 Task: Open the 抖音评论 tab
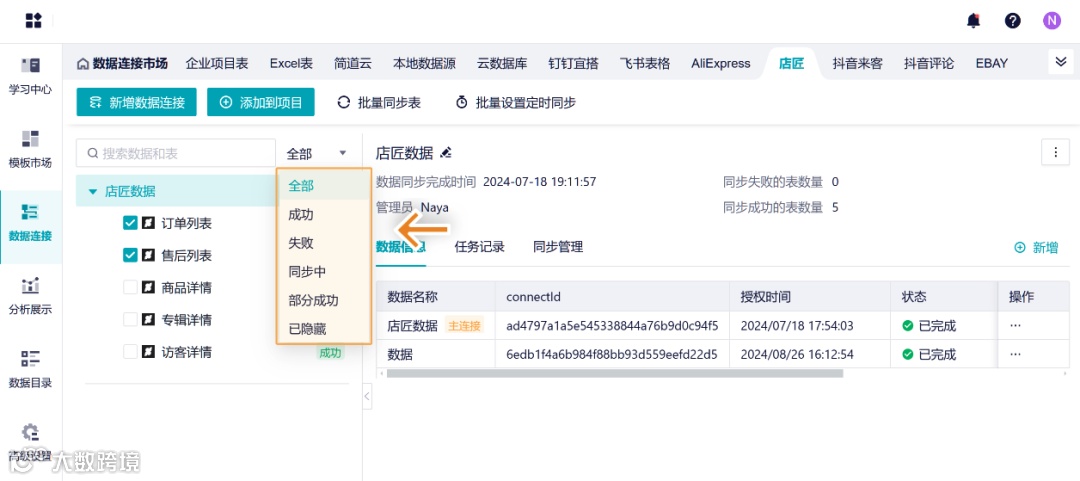point(928,63)
